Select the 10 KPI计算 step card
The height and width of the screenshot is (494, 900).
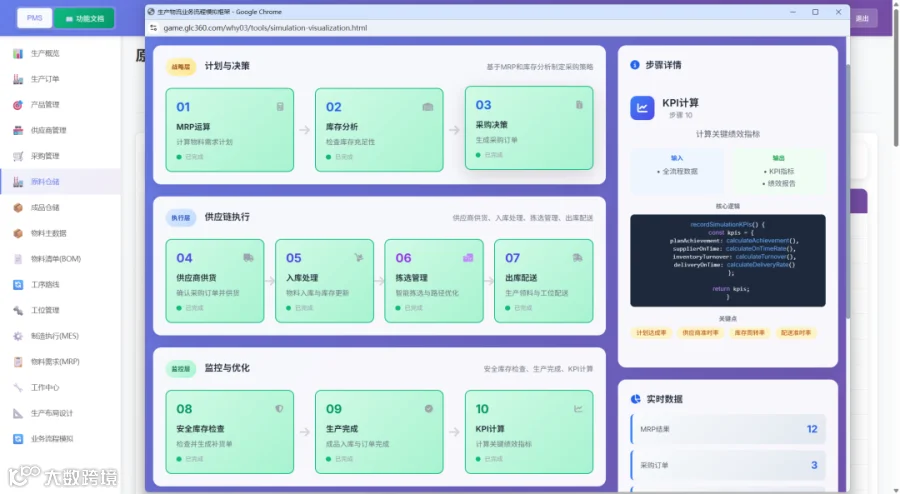(529, 431)
